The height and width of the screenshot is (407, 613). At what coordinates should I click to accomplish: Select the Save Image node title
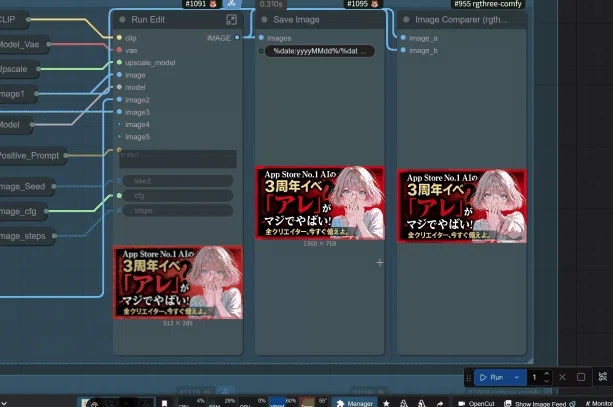(x=296, y=20)
